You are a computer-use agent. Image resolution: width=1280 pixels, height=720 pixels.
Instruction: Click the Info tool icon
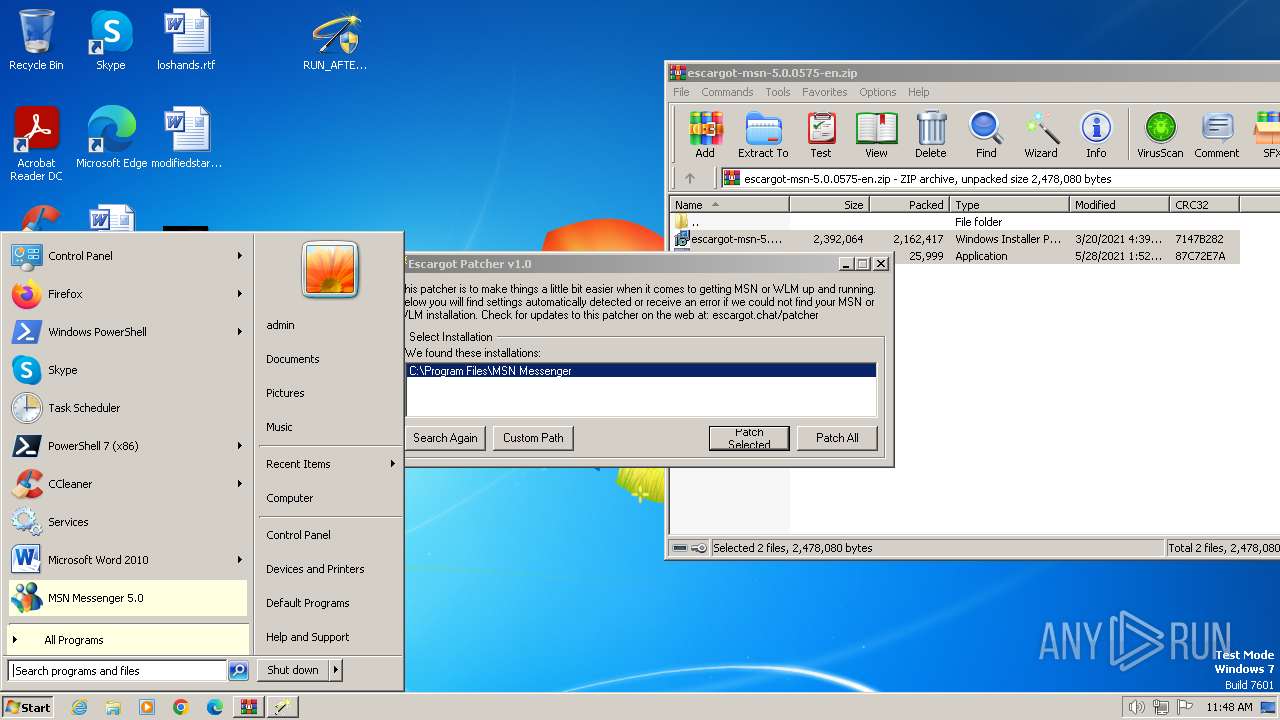pos(1096,135)
